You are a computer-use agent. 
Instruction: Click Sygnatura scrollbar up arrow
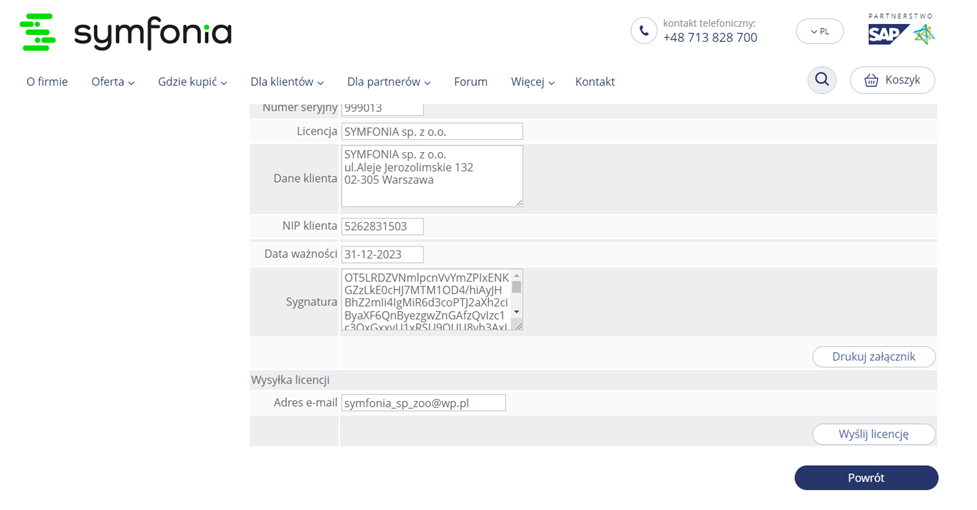pyautogui.click(x=517, y=275)
